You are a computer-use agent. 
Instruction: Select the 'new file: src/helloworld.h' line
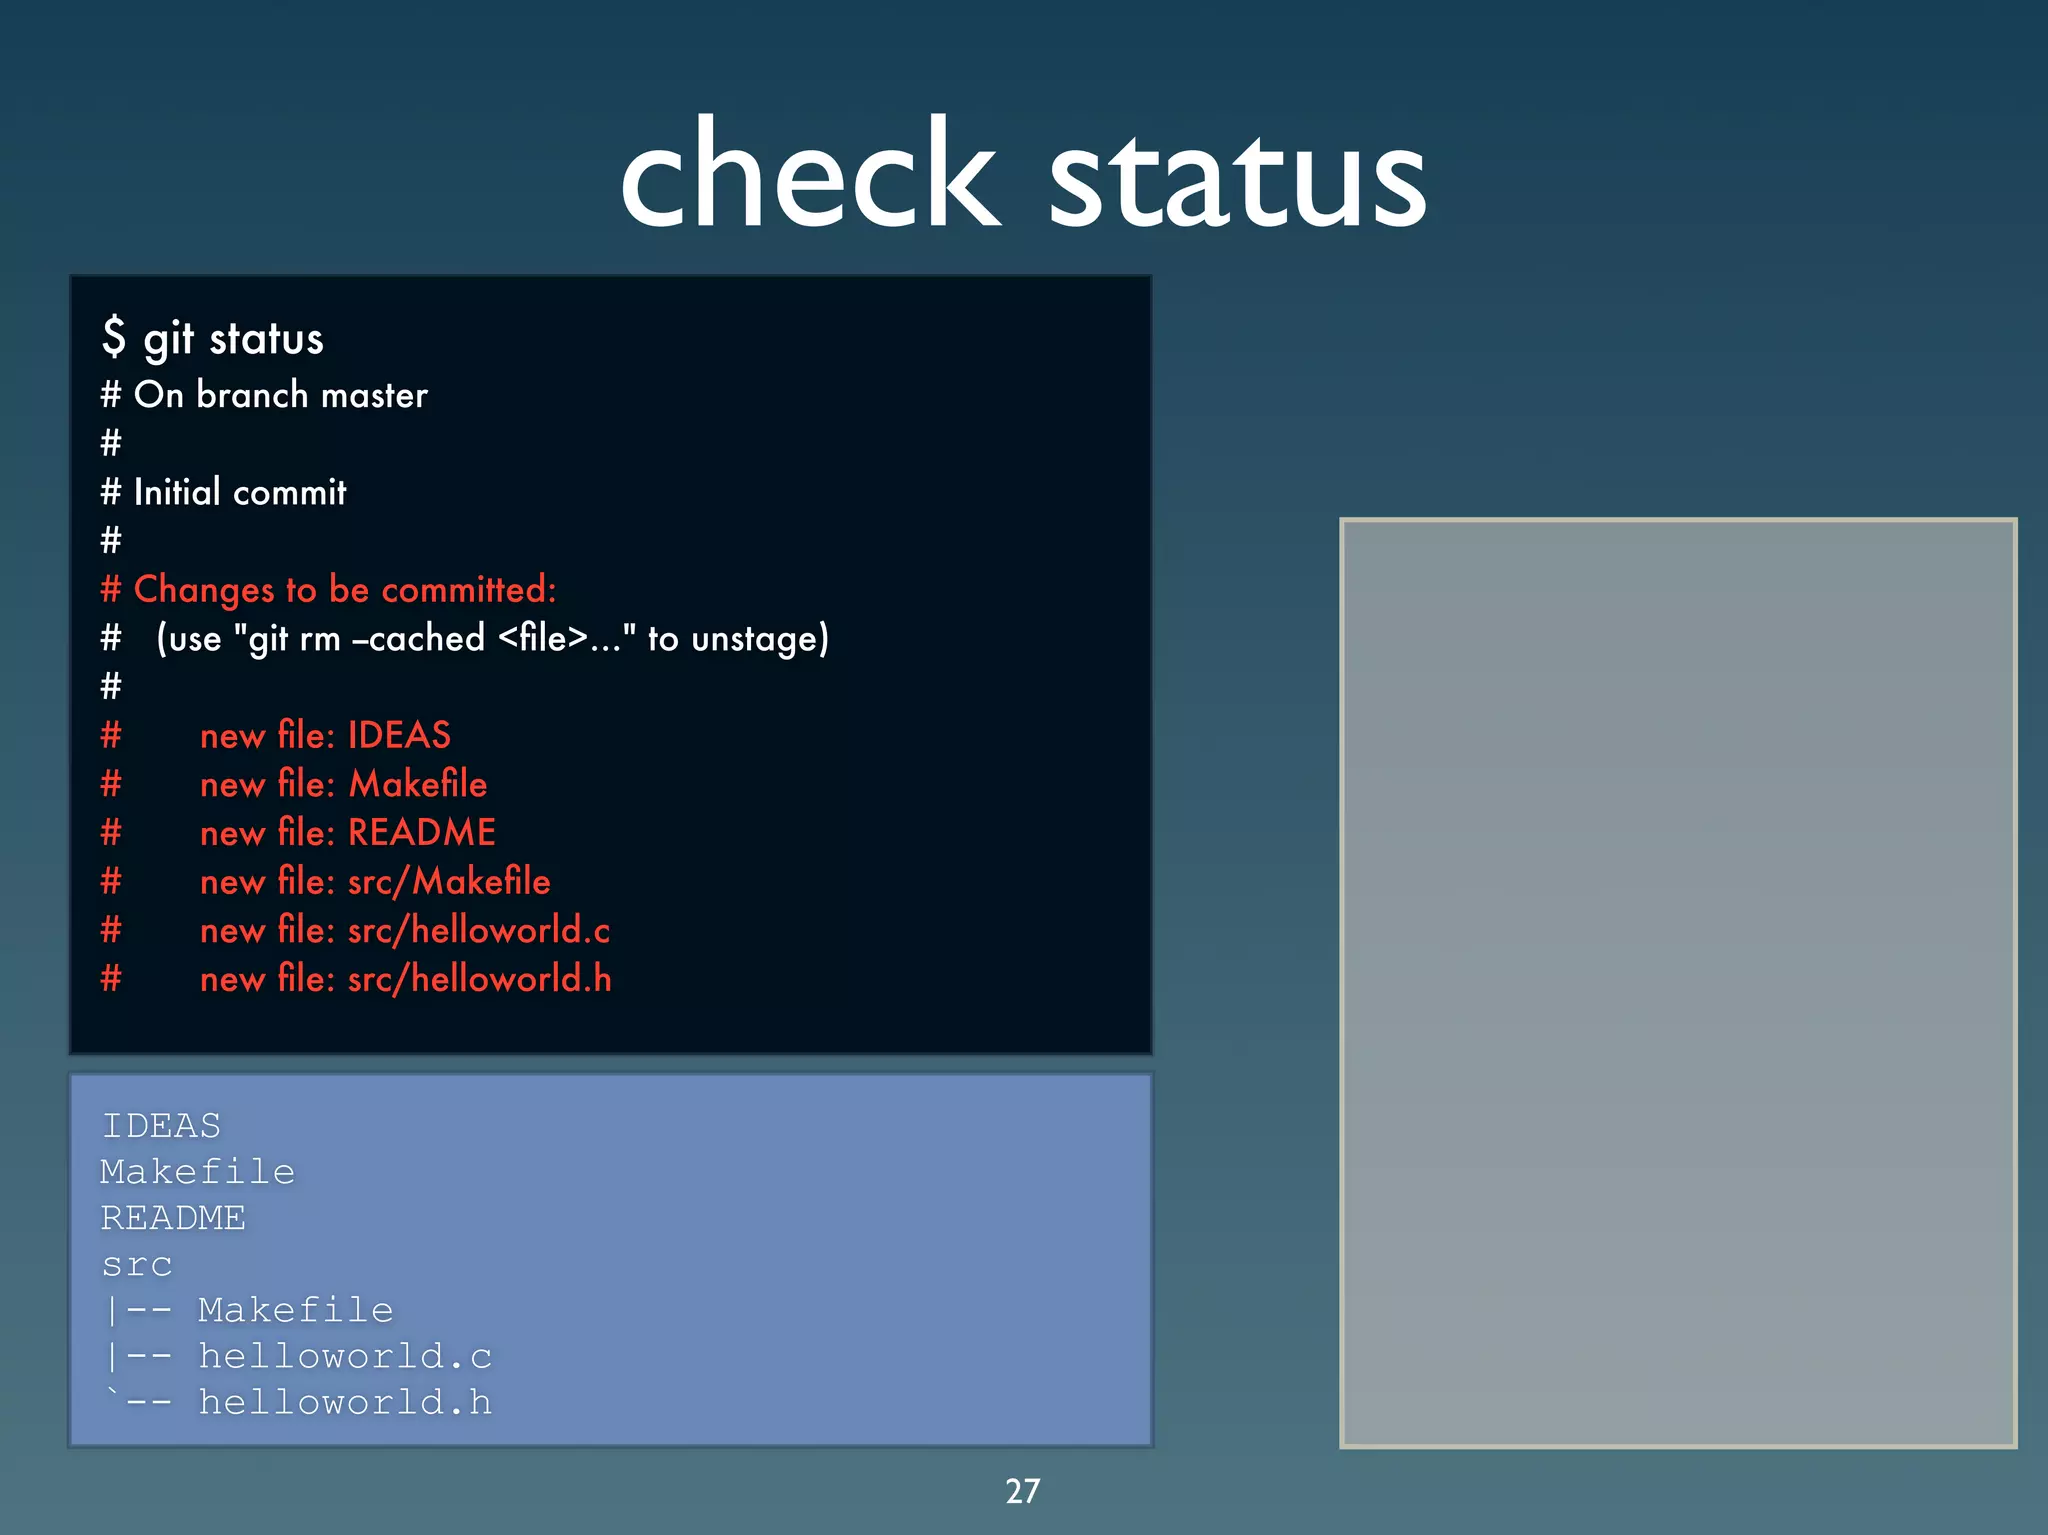click(x=405, y=979)
